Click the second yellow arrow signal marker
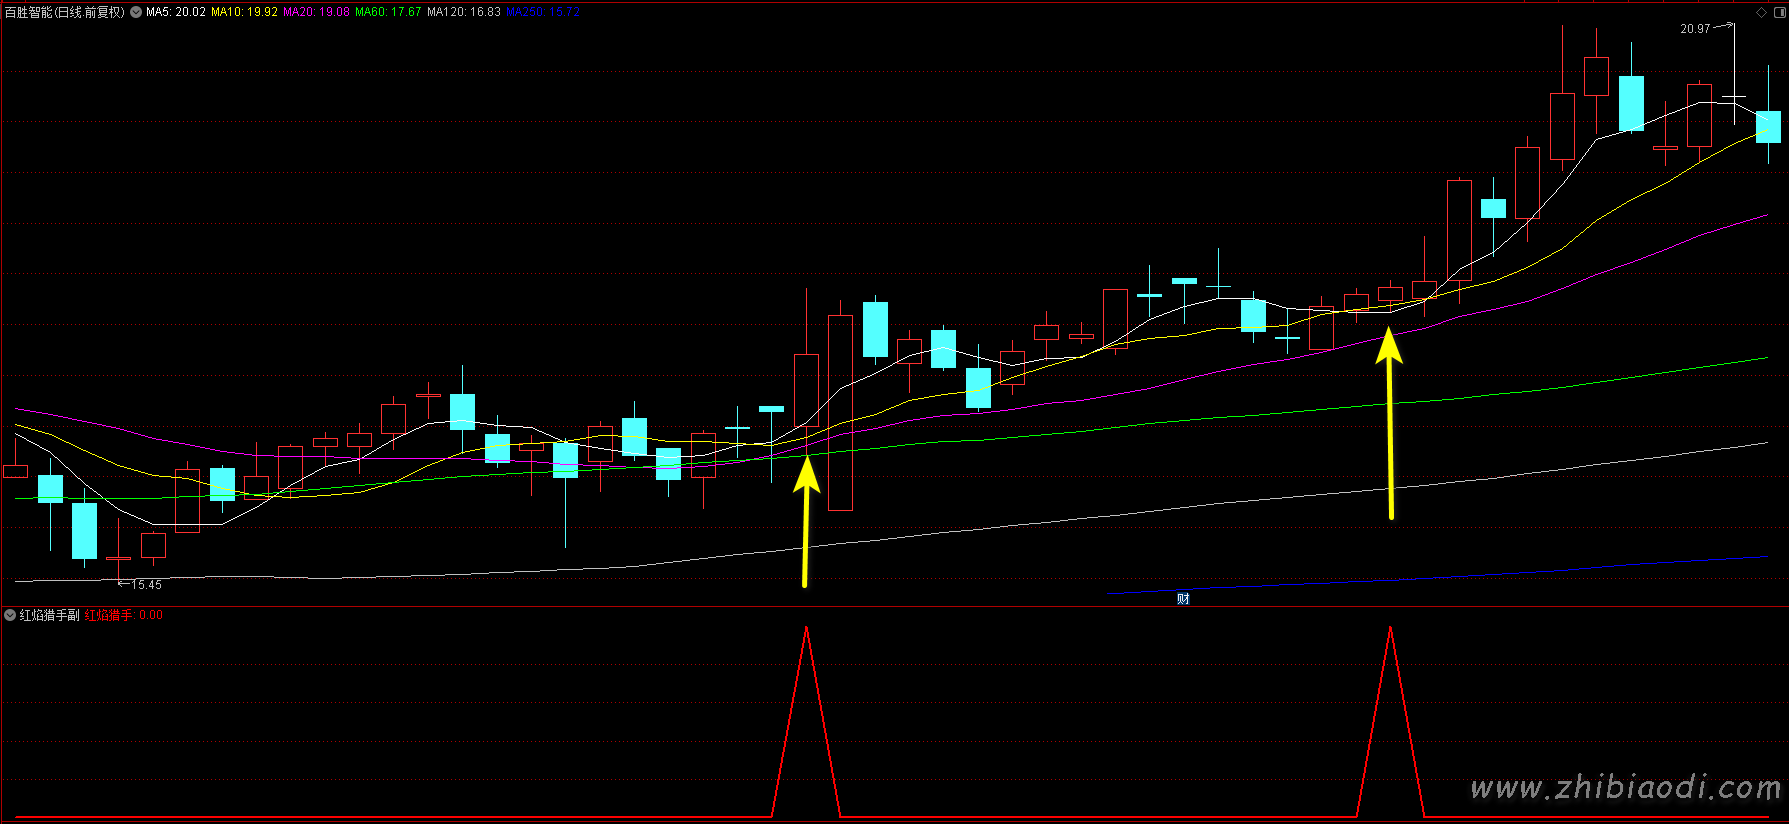 coord(1389,420)
